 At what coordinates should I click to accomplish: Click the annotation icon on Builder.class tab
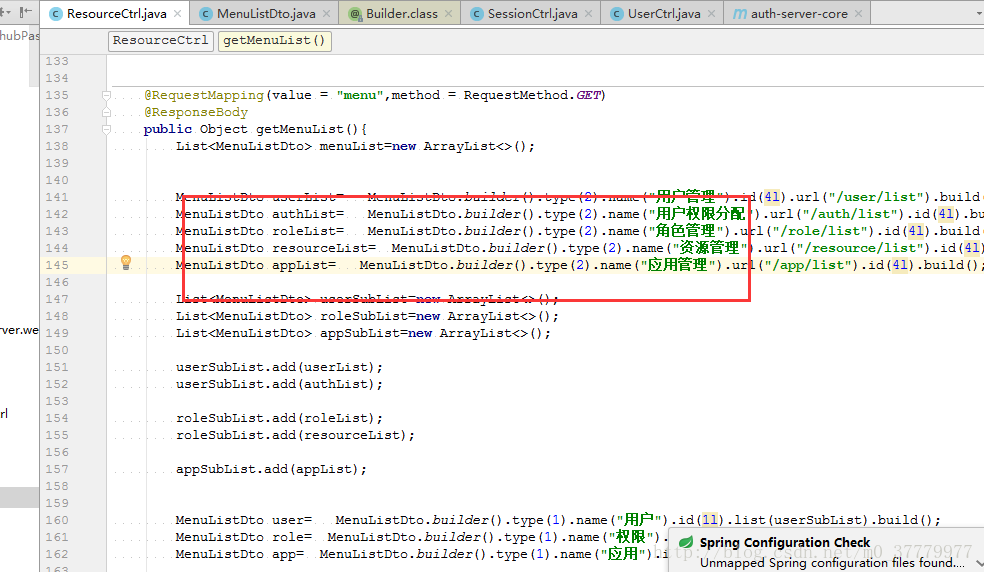click(x=355, y=14)
